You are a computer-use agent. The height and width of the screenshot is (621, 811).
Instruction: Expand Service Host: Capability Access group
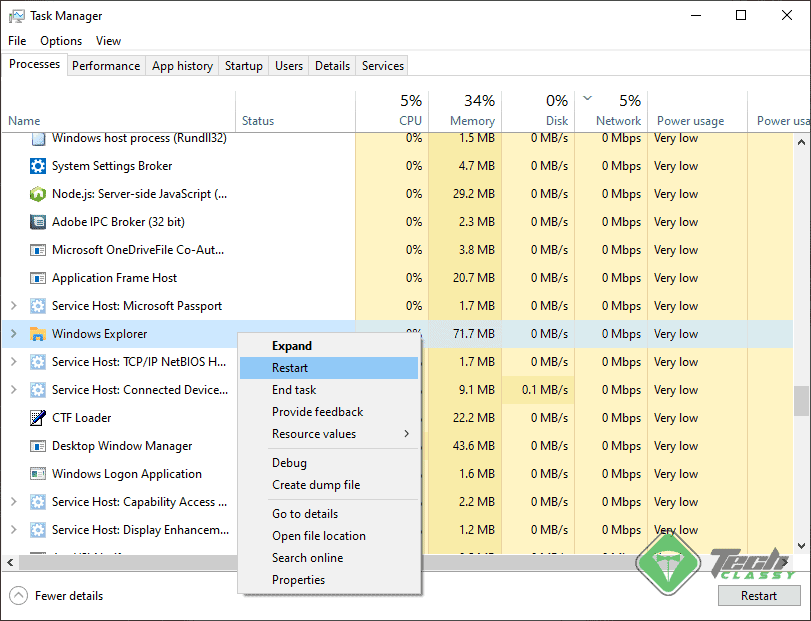(13, 502)
